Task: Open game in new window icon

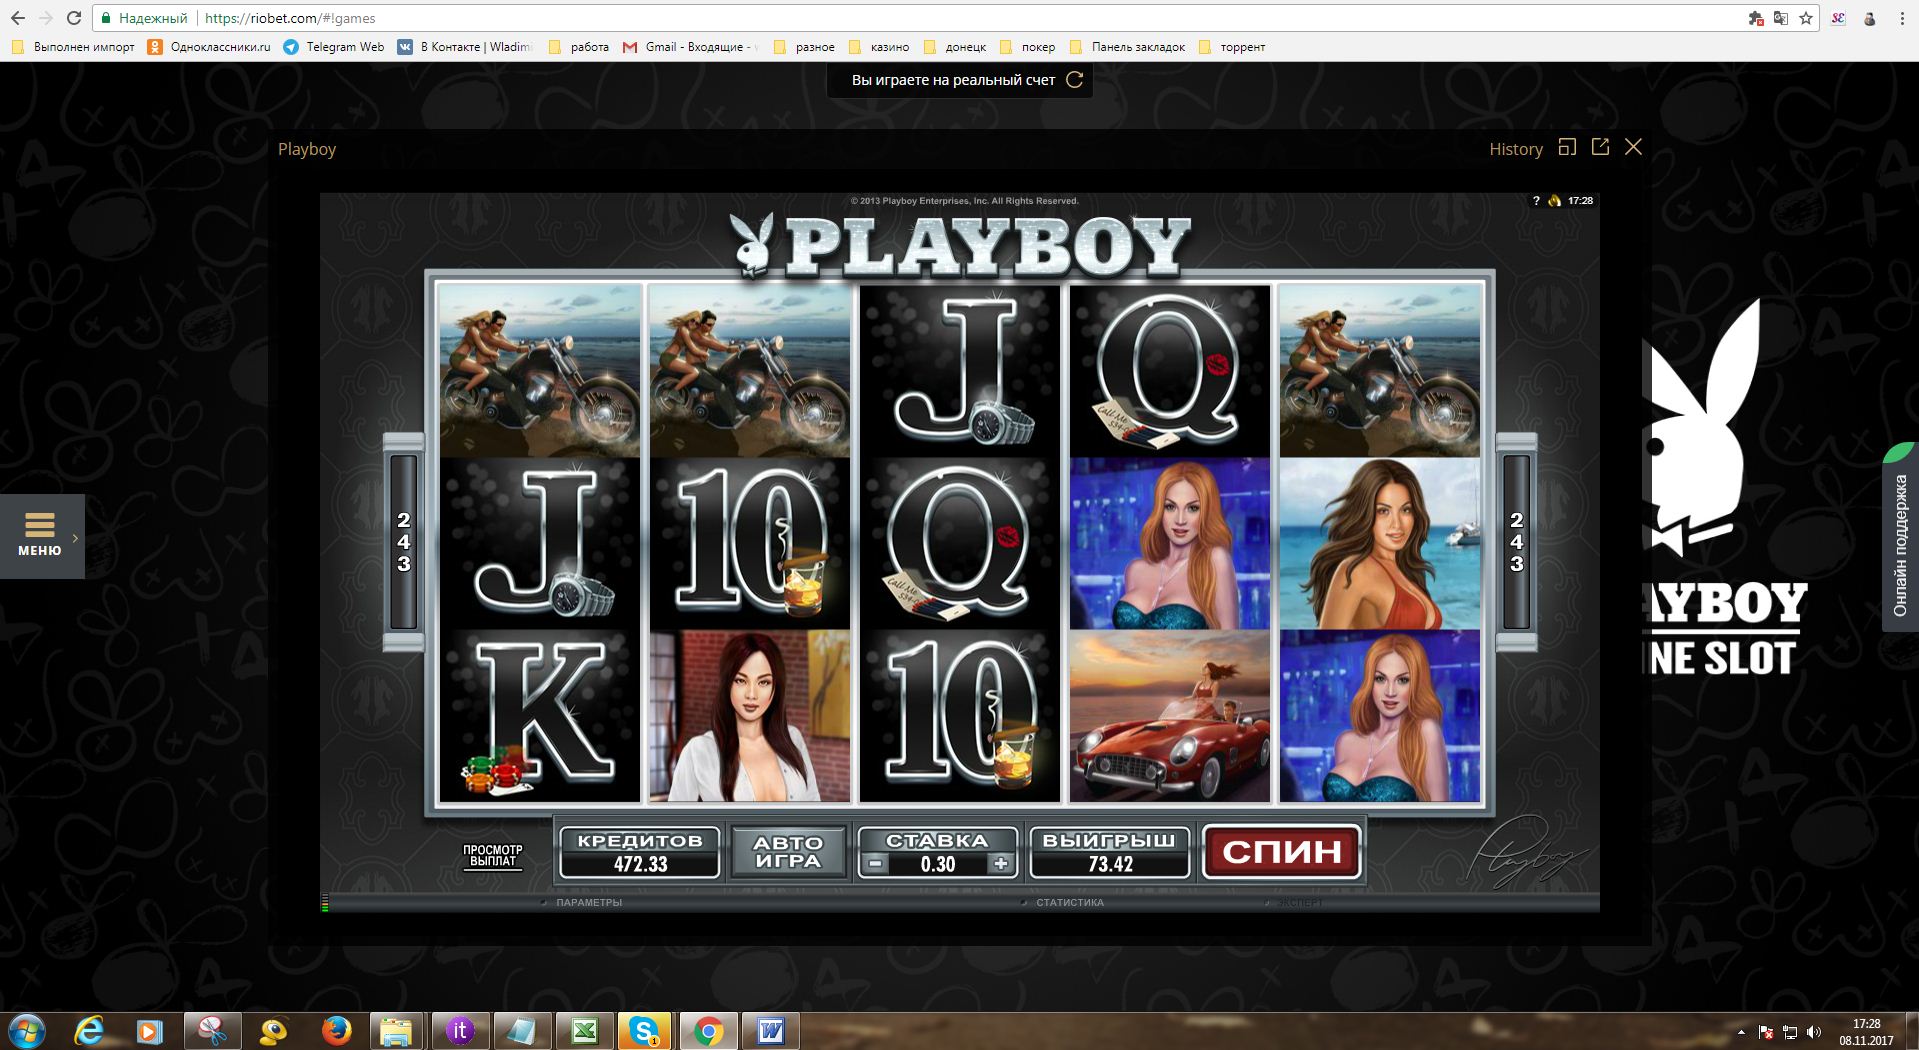Action: 1600,147
